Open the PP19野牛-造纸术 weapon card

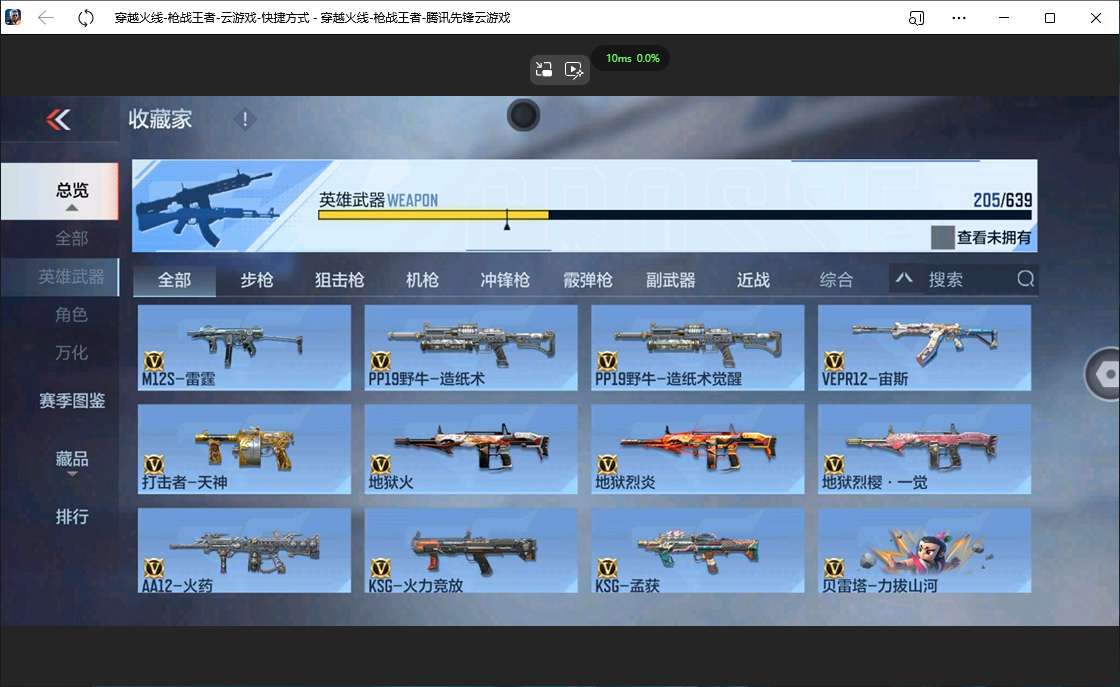(x=471, y=347)
